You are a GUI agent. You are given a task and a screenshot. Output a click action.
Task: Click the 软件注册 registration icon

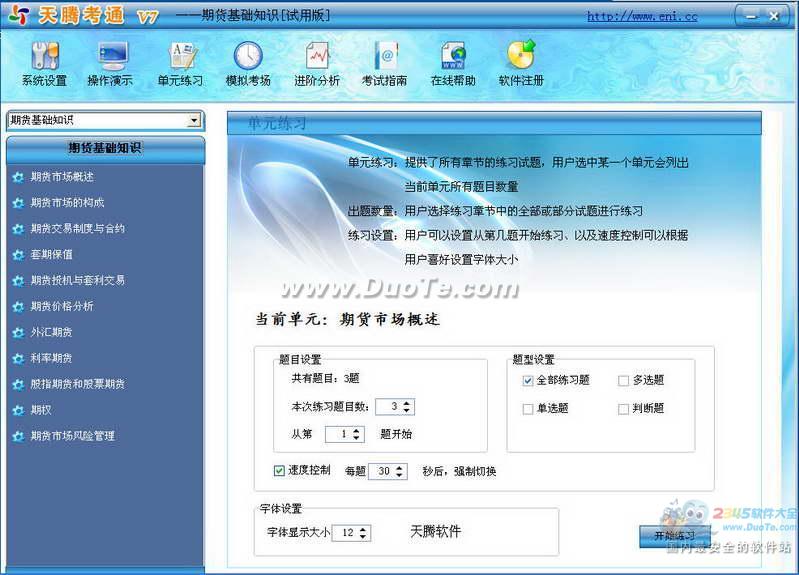click(521, 58)
